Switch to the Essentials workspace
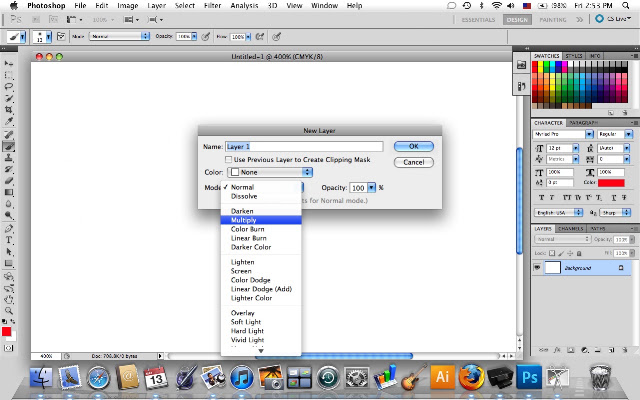This screenshot has width=640, height=400. [x=478, y=20]
